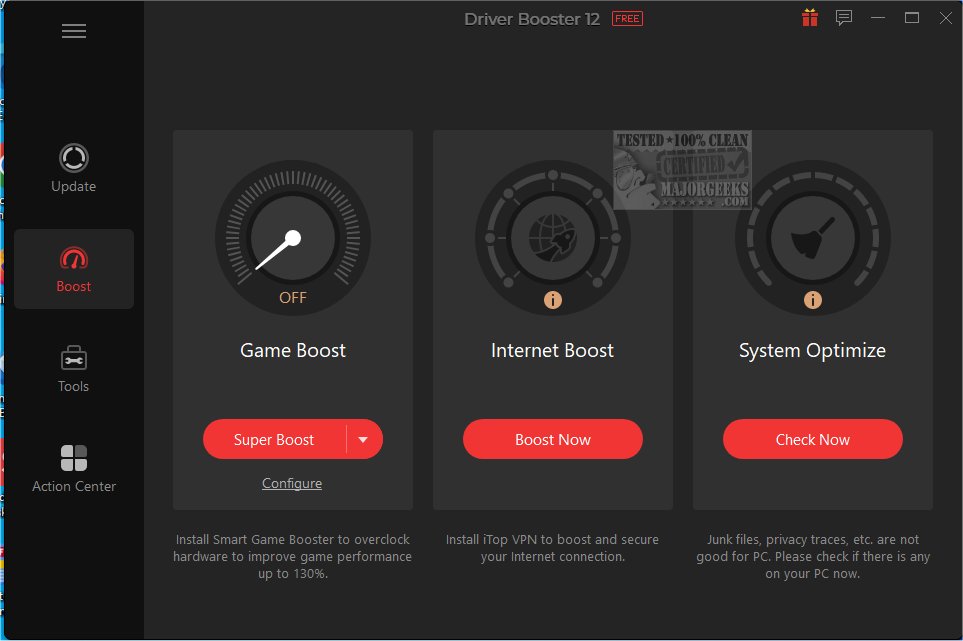The width and height of the screenshot is (963, 641).
Task: Open the feedback speech bubble icon
Action: click(x=844, y=18)
